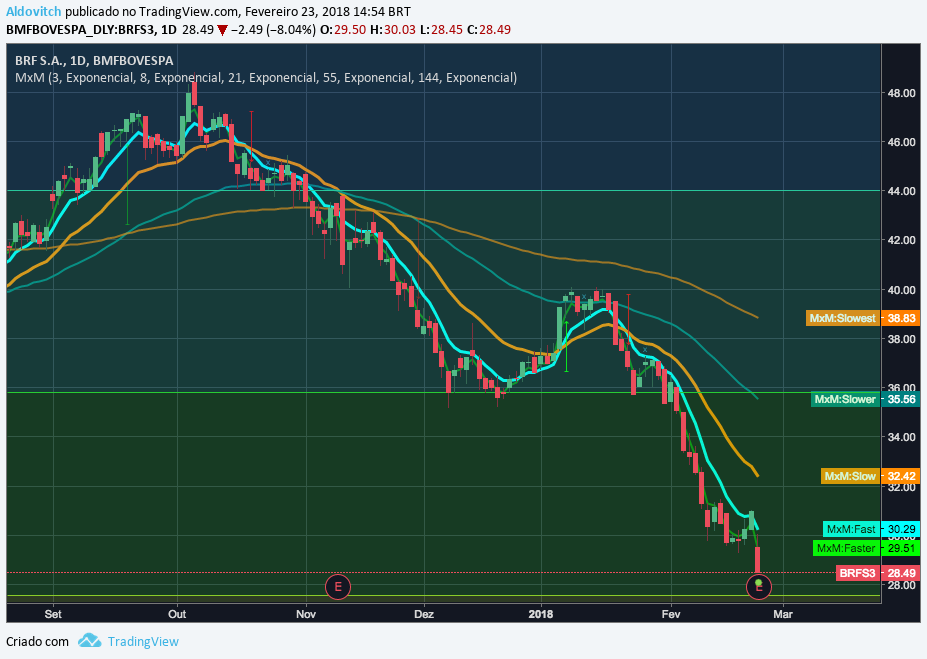The width and height of the screenshot is (927, 659).
Task: Click the earnings E marker near late February
Action: tap(759, 586)
